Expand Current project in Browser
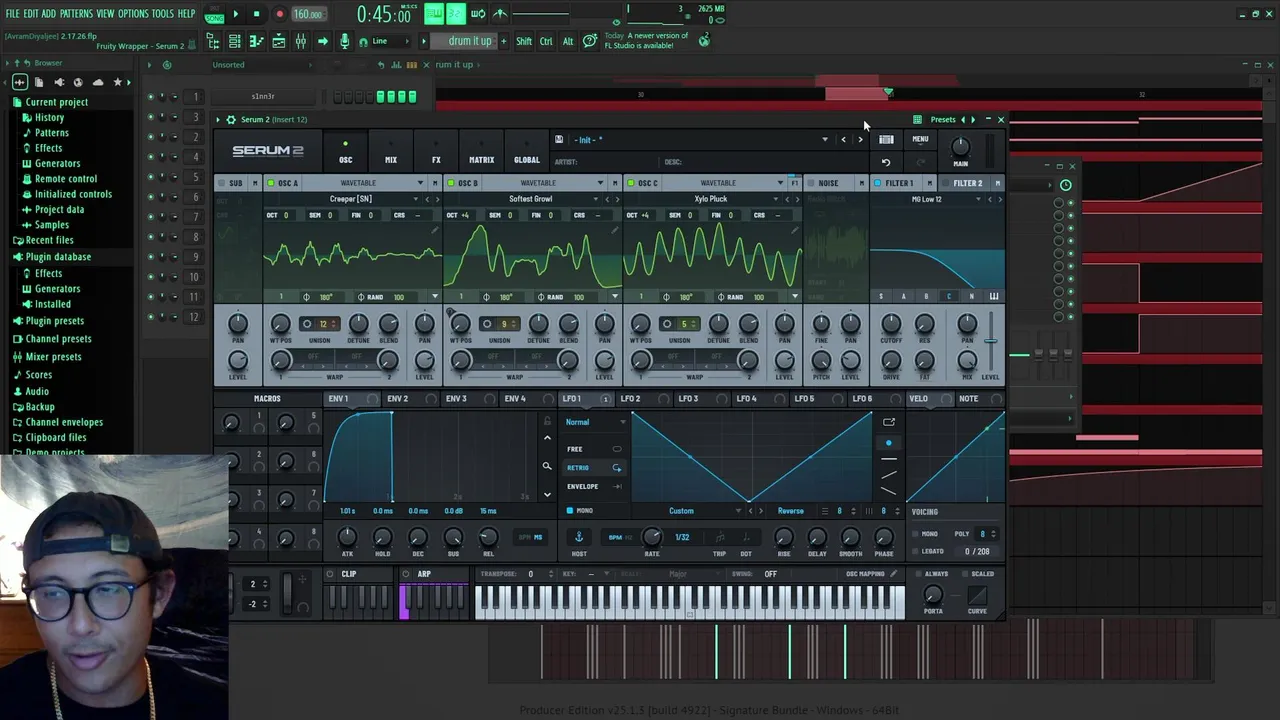 [56, 102]
